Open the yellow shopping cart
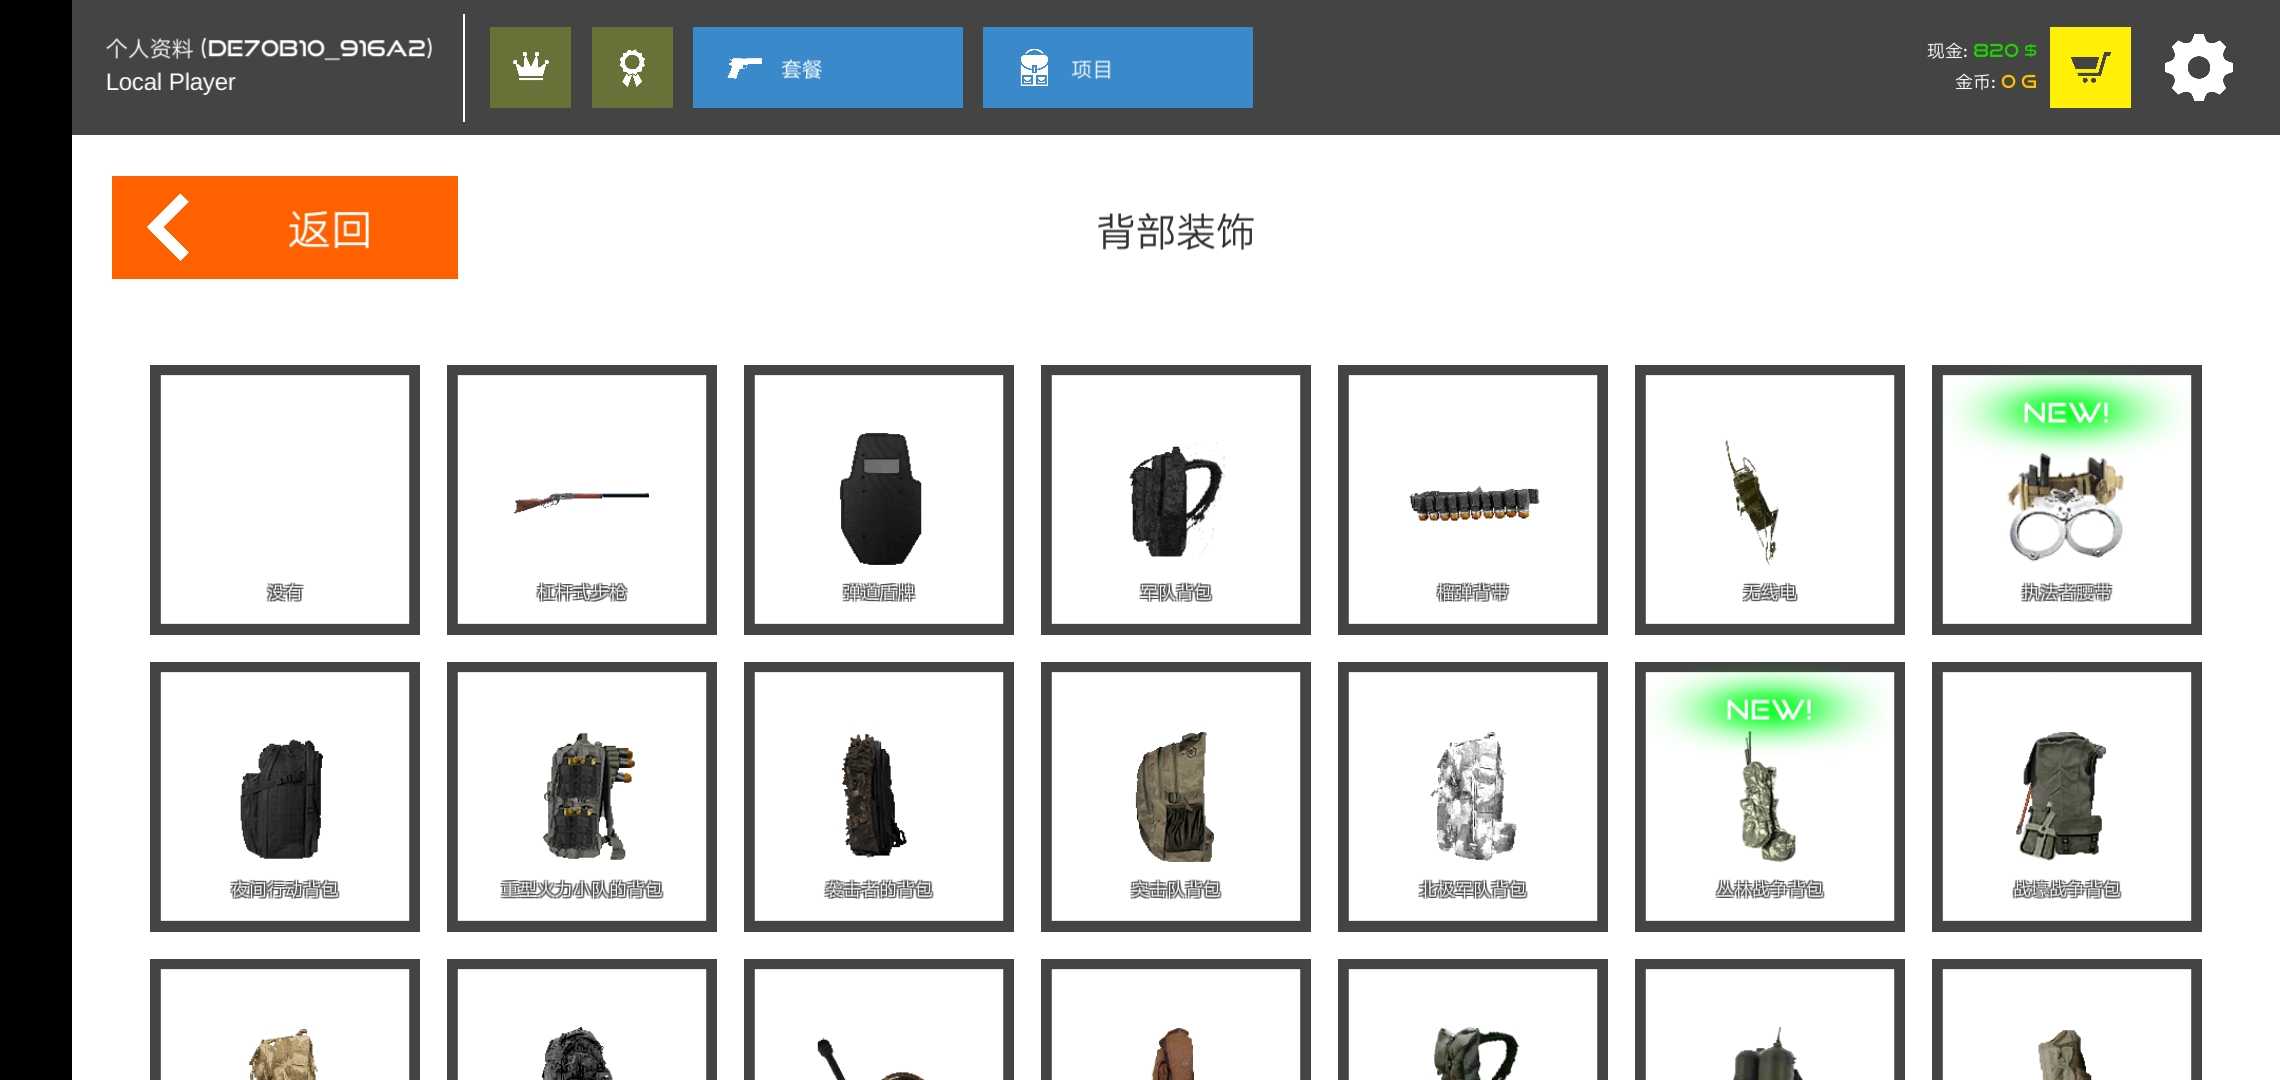The height and width of the screenshot is (1080, 2280). point(2089,67)
